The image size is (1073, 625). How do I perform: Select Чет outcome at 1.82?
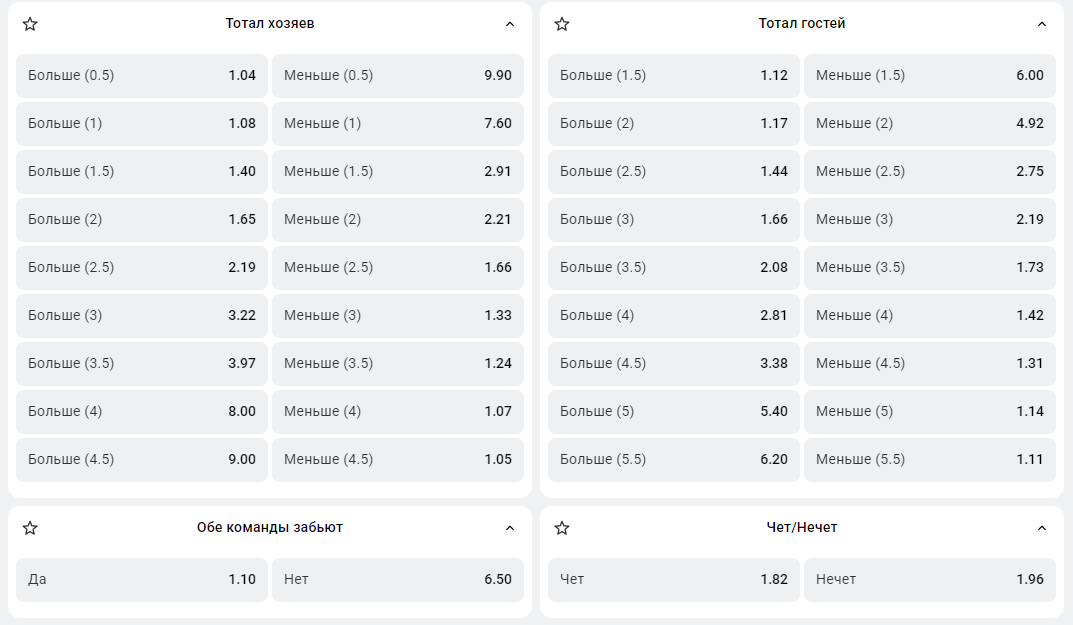pos(674,580)
